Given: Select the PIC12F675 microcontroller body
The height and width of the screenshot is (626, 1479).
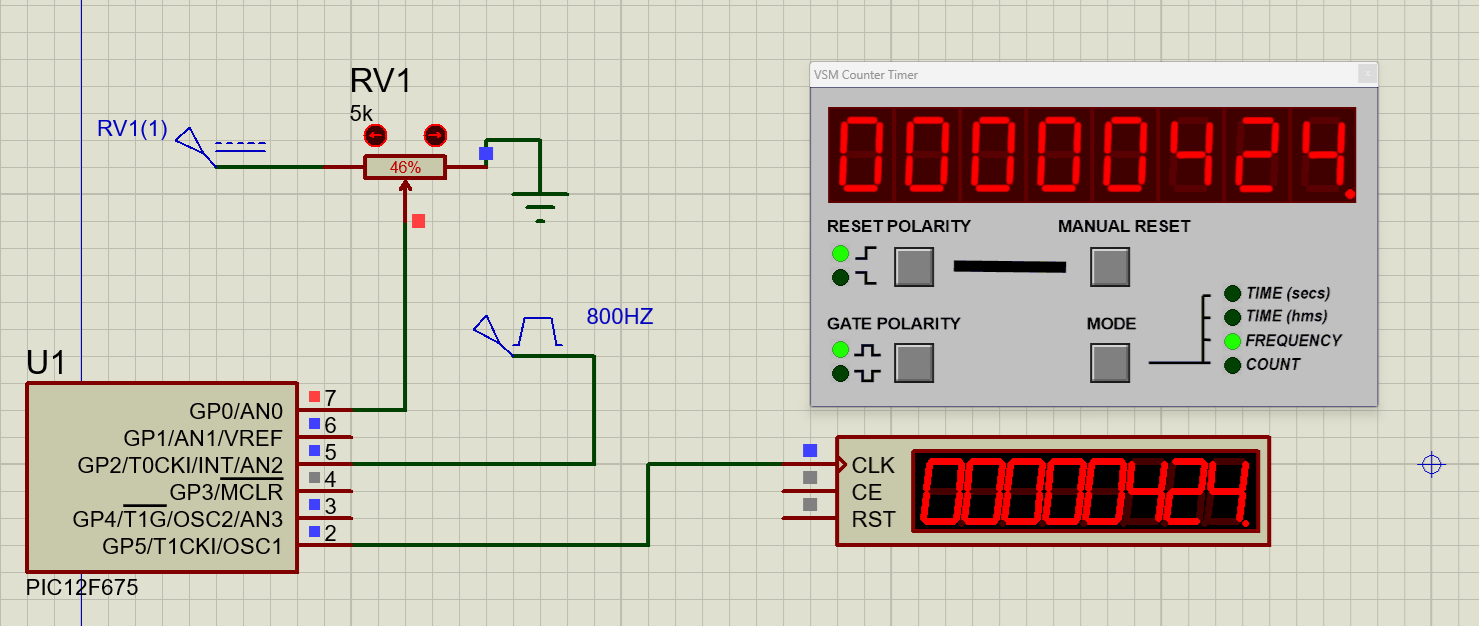Looking at the screenshot, I should [162, 477].
